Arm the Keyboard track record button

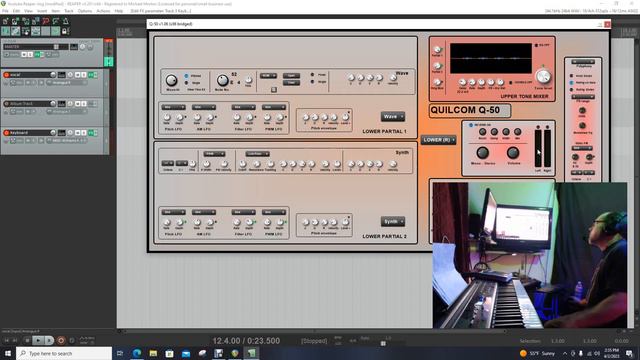[6, 133]
